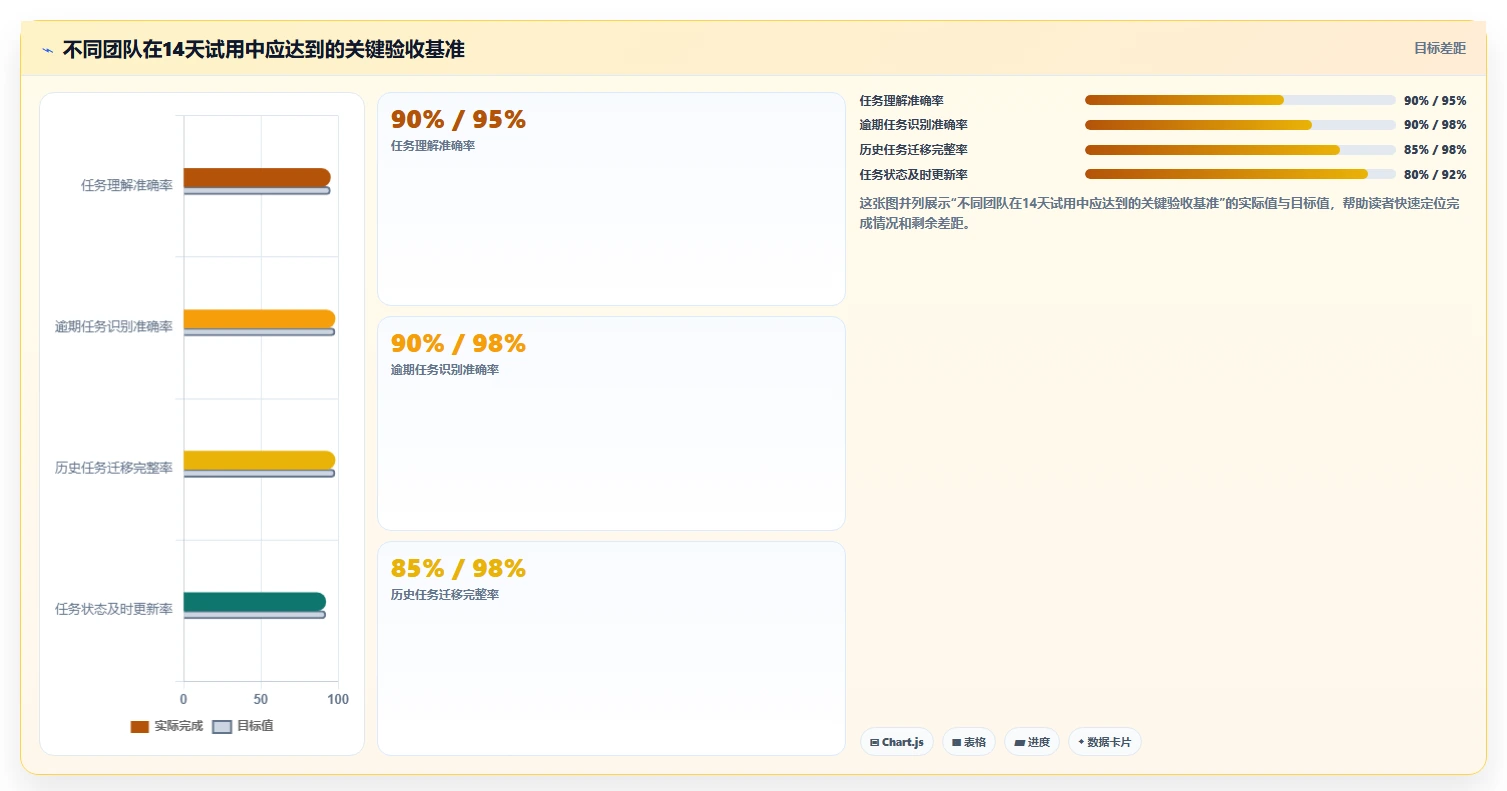Click the x-axis value 50

261,699
